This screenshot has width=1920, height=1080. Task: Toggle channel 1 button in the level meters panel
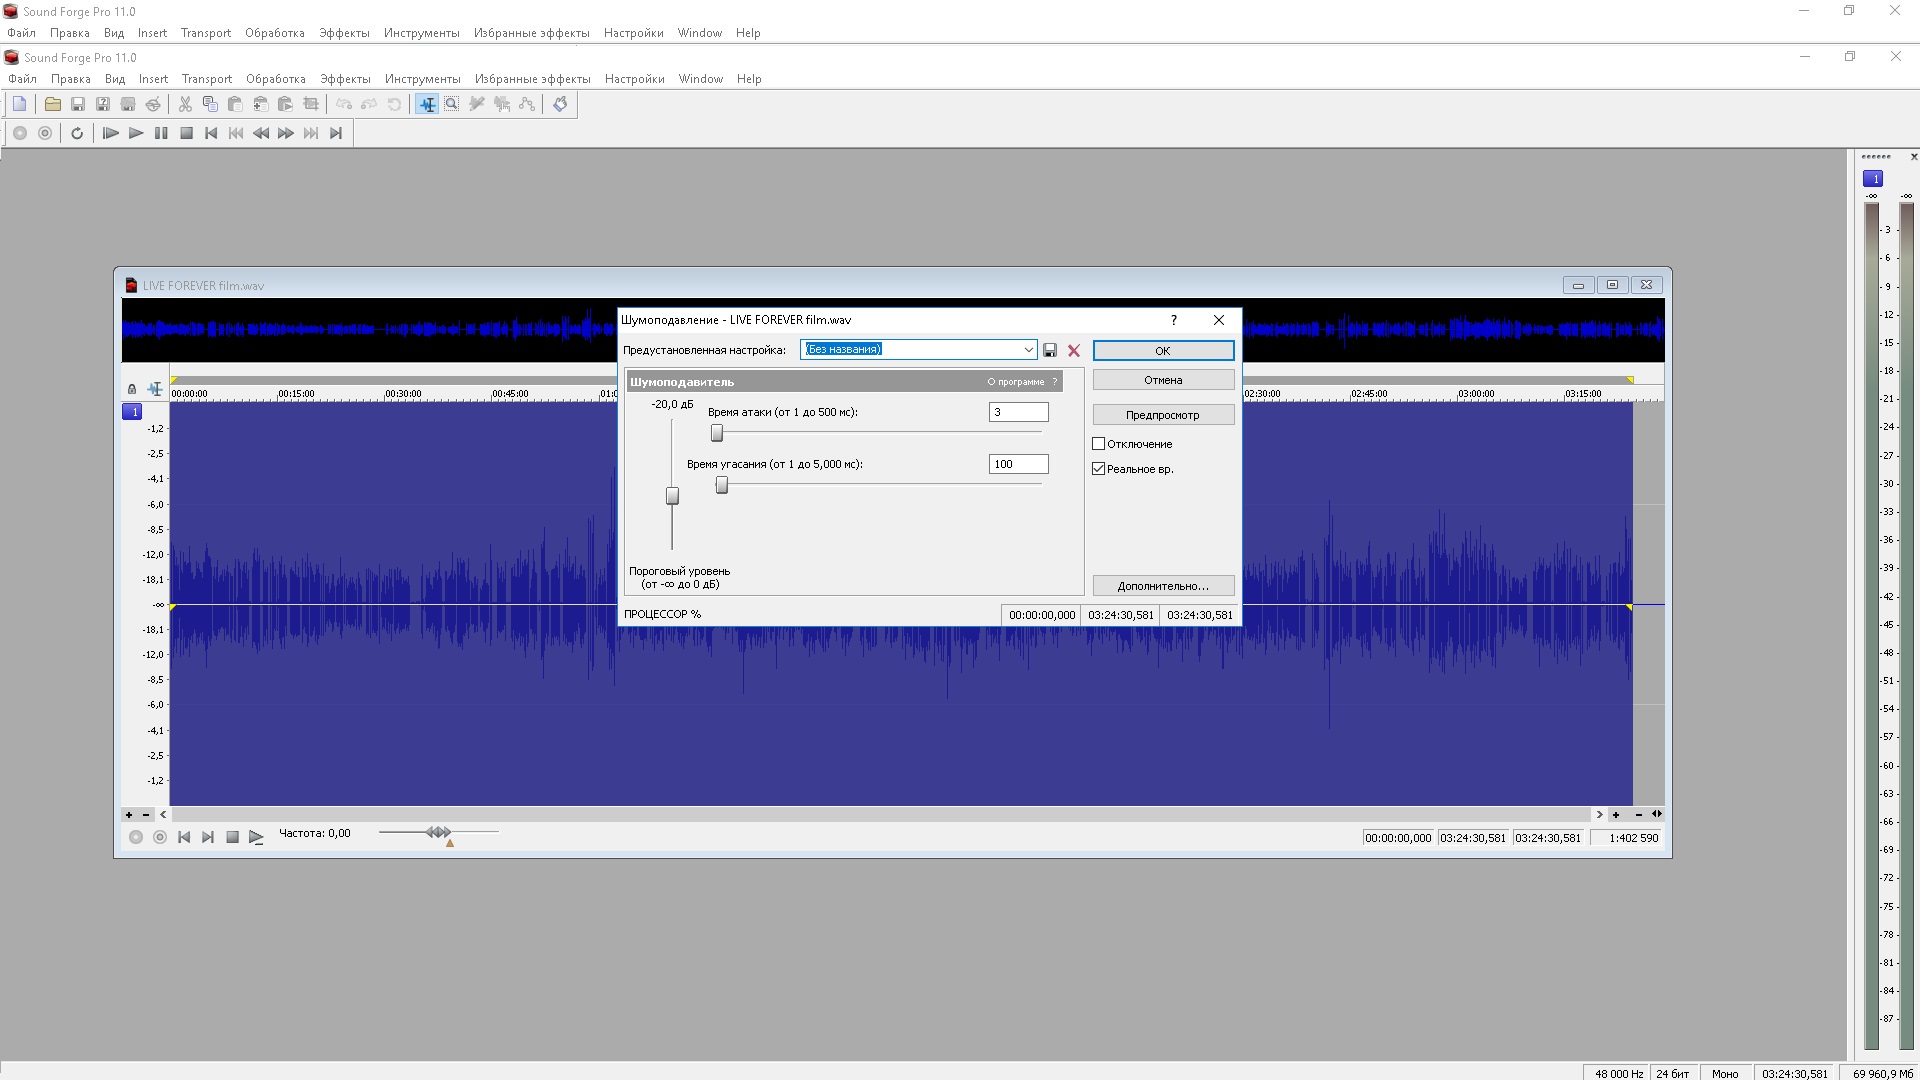[x=1873, y=178]
